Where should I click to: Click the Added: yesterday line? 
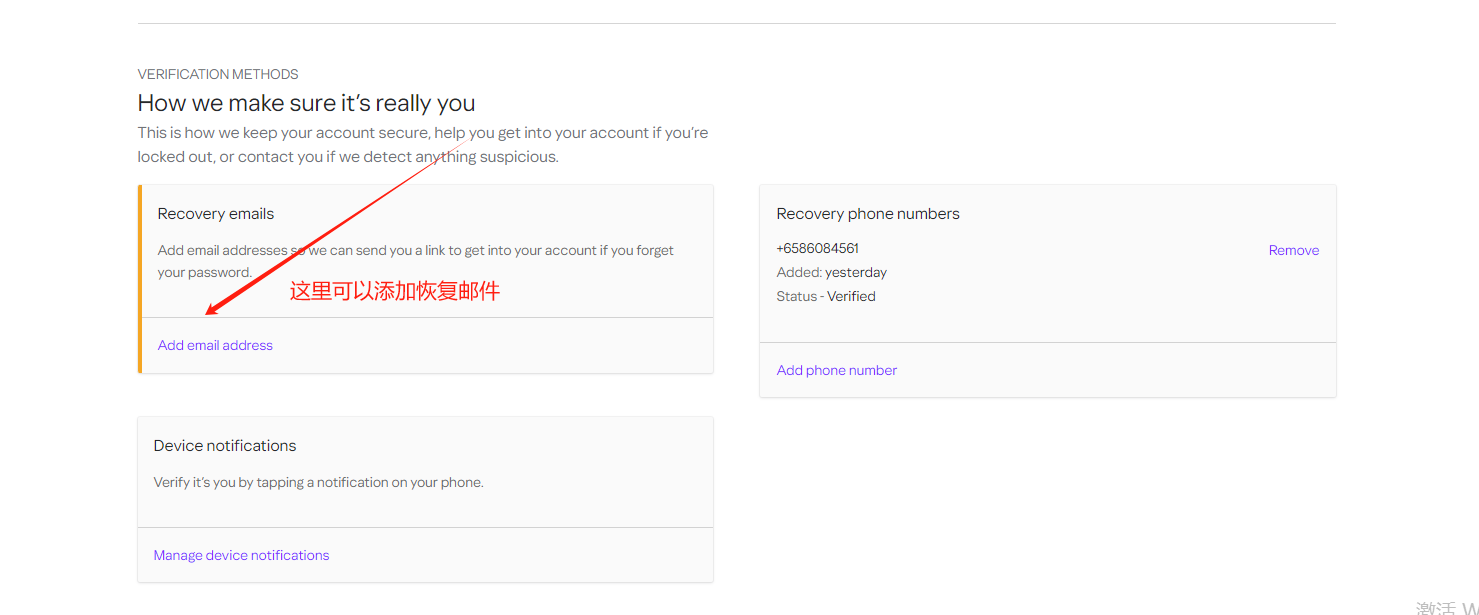(x=831, y=272)
